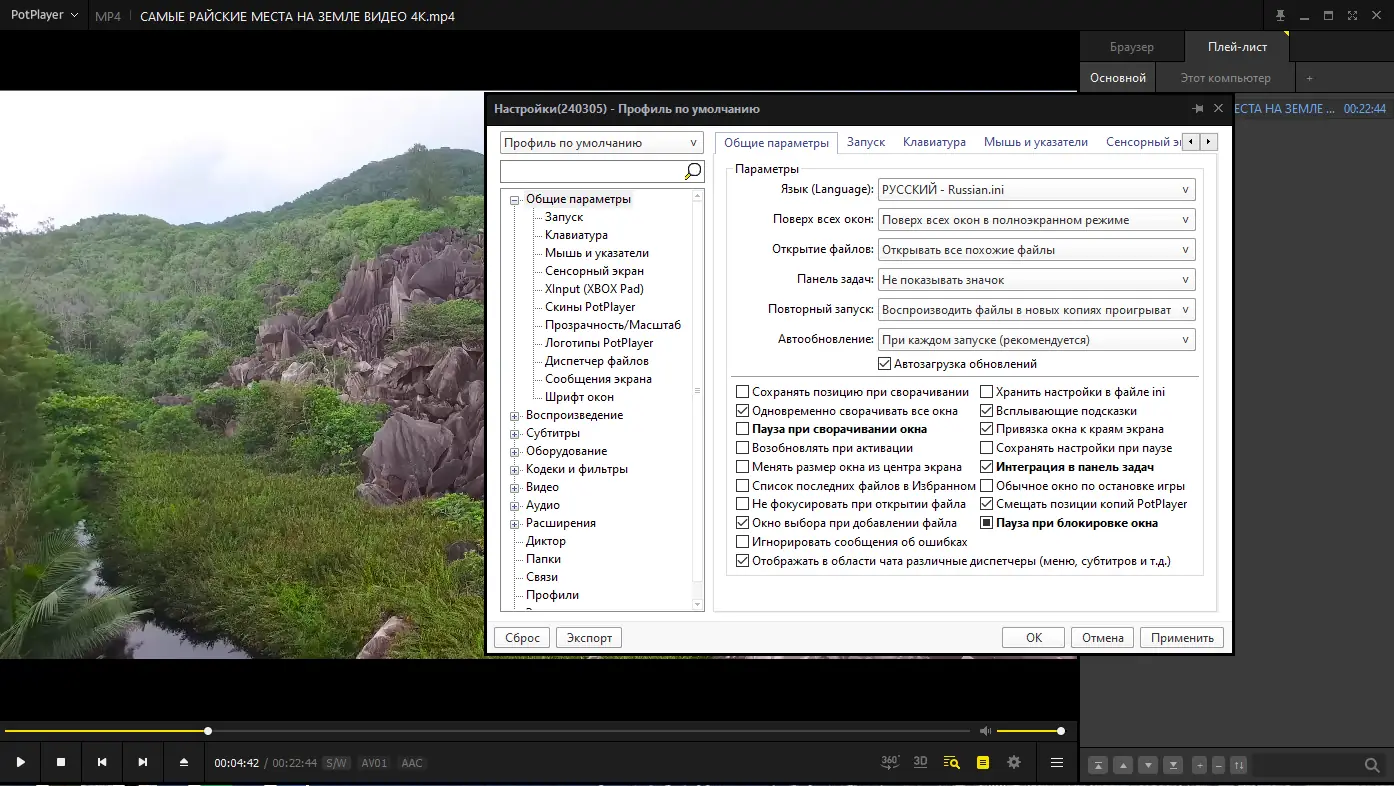Expand the 'Воспроизведение' tree node
Image resolution: width=1394 pixels, height=786 pixels.
point(515,416)
